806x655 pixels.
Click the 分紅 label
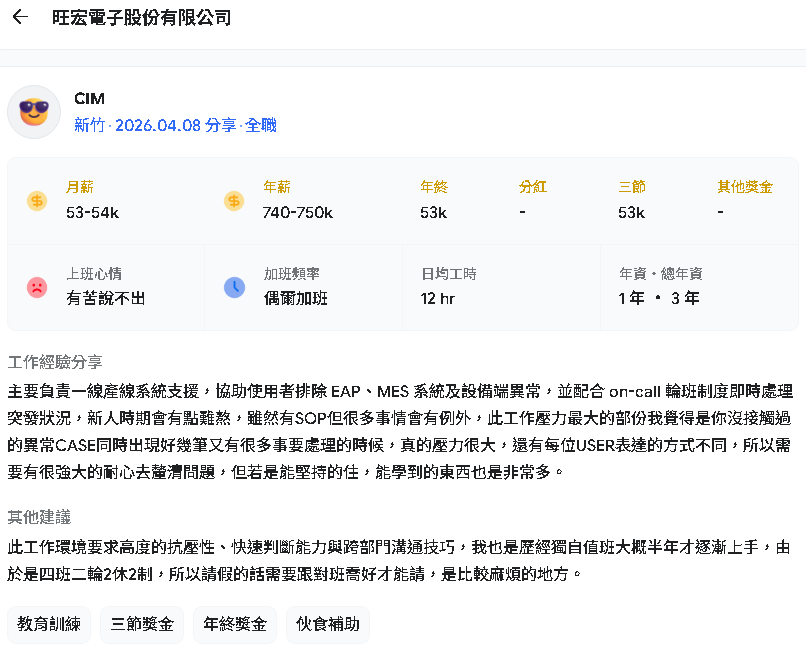(x=533, y=187)
